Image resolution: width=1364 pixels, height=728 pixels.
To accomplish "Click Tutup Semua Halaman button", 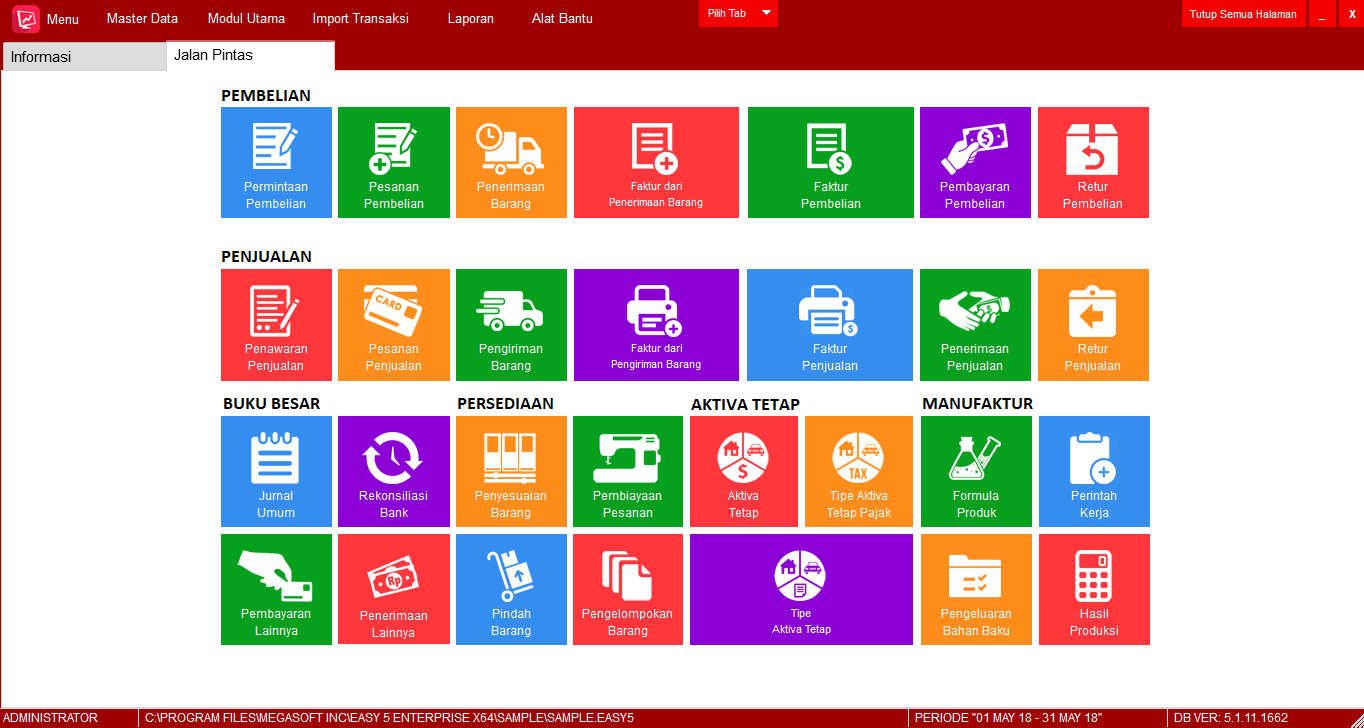I will point(1243,14).
